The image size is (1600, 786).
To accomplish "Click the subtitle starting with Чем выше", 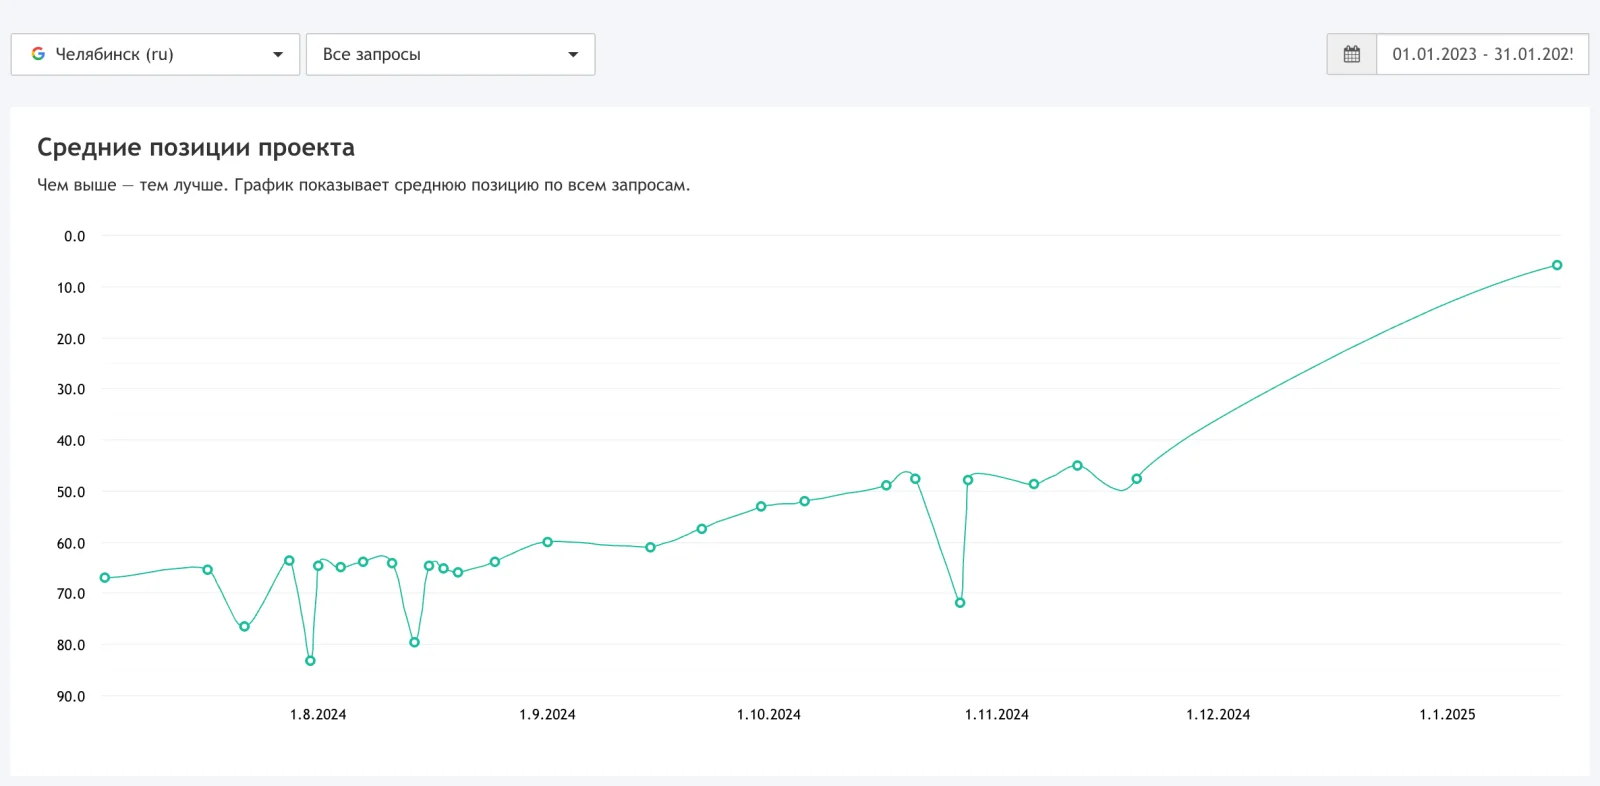I will (363, 185).
